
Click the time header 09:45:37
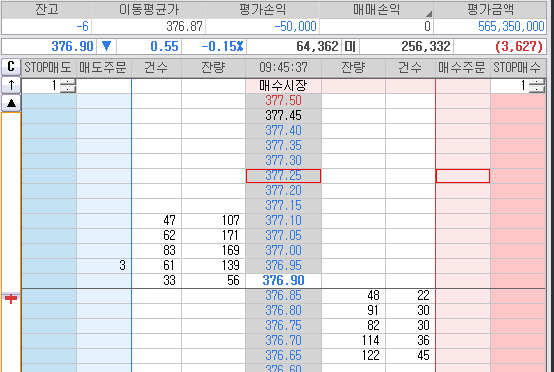pos(283,67)
